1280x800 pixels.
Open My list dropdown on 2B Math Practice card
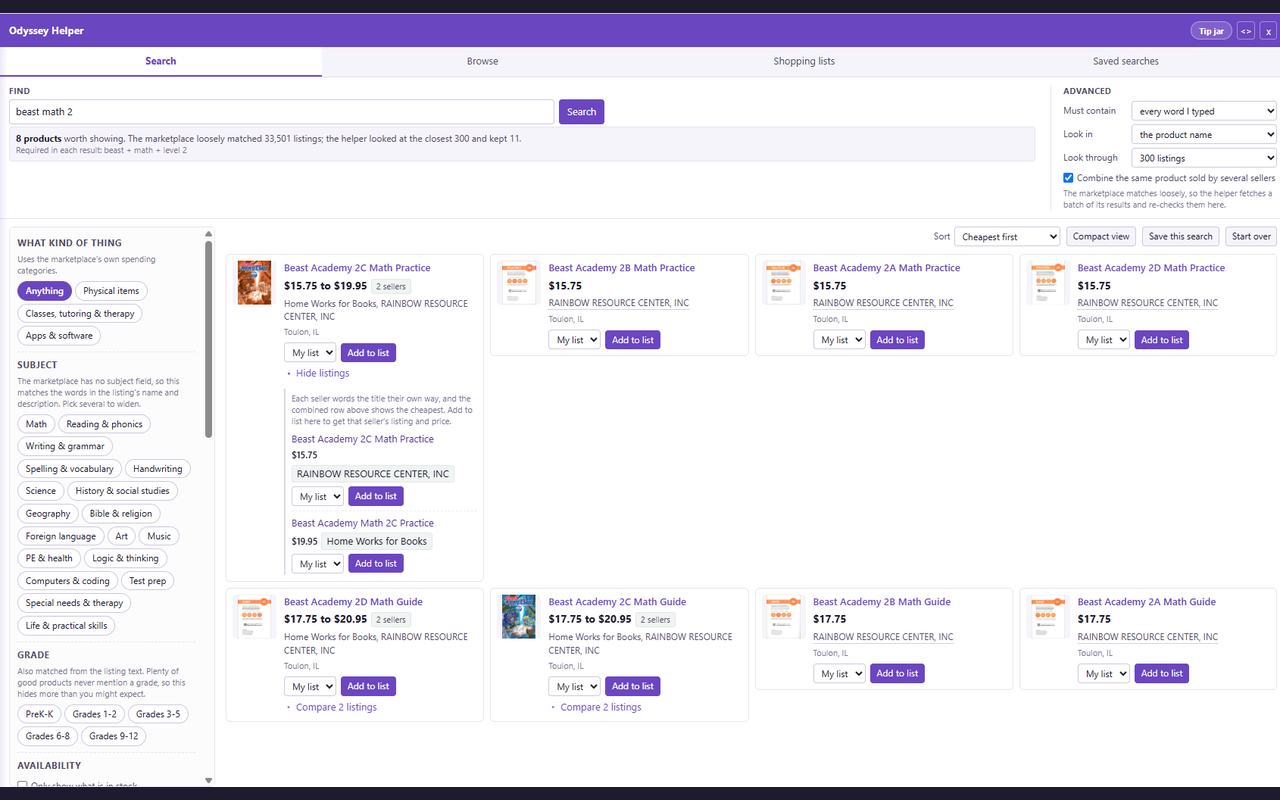tap(574, 340)
